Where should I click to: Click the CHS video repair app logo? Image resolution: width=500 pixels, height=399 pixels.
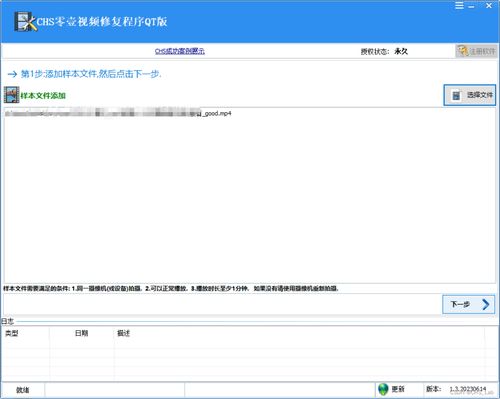[x=25, y=21]
